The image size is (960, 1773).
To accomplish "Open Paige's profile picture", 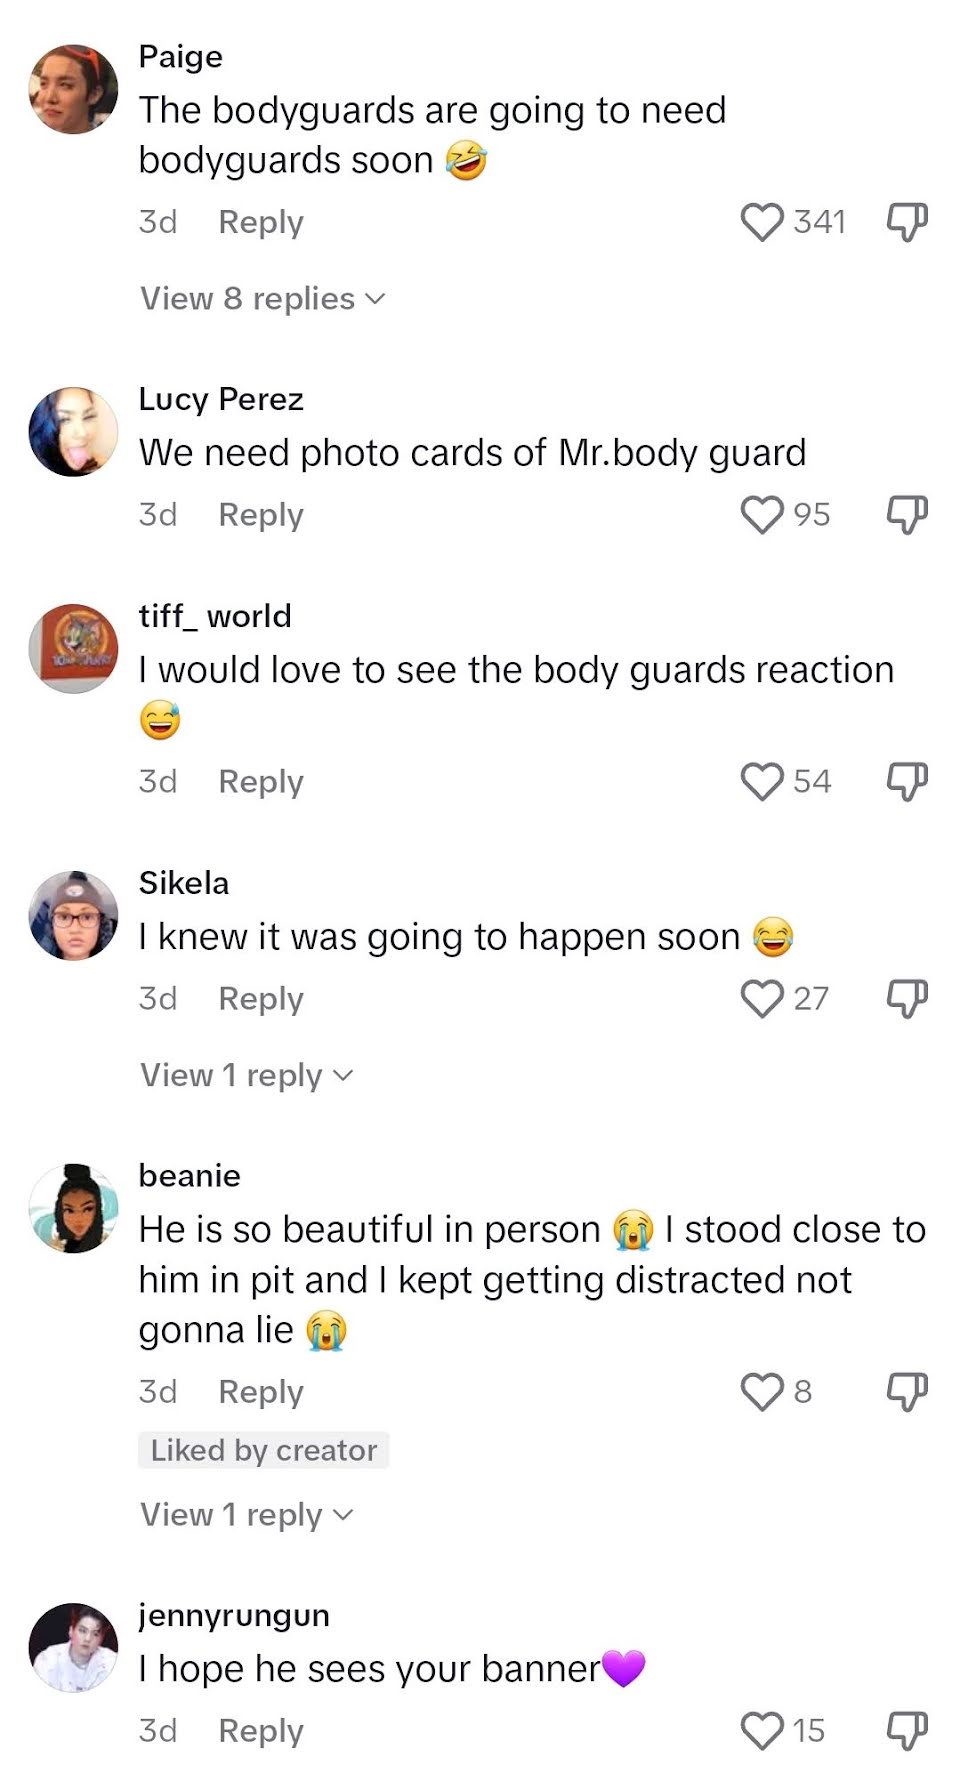I will (x=74, y=89).
